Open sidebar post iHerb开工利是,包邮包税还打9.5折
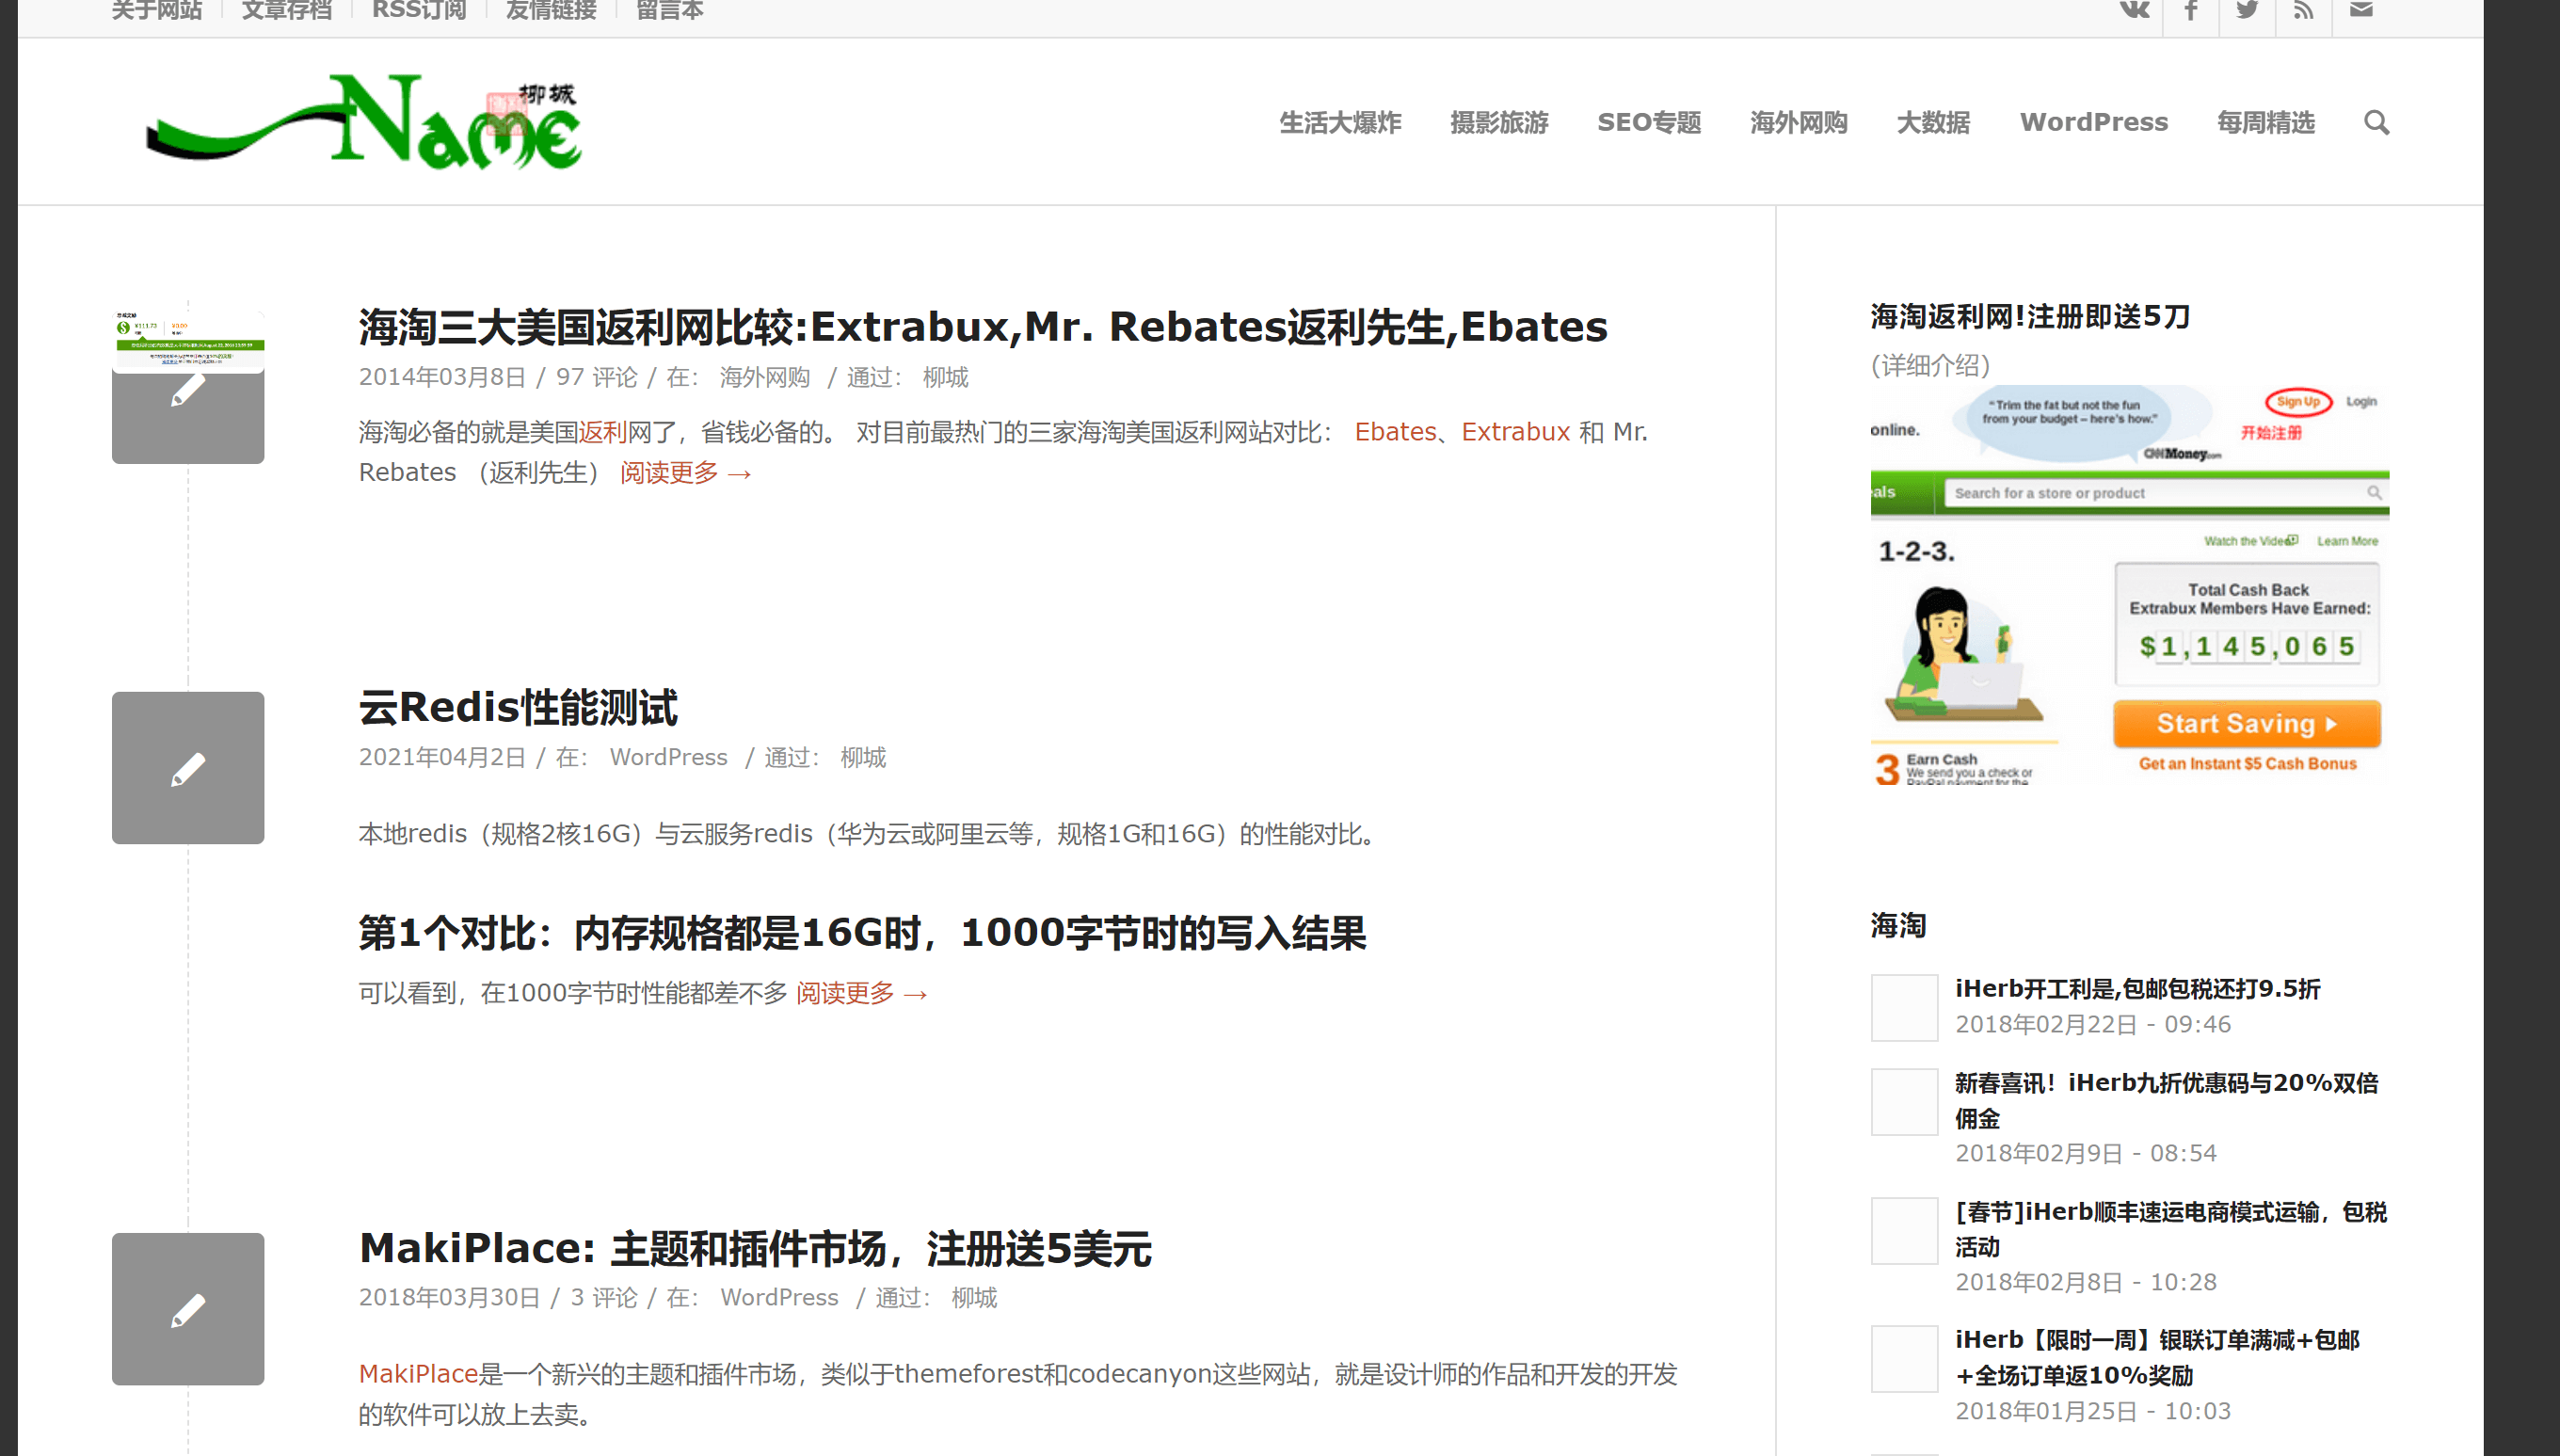 (2137, 988)
